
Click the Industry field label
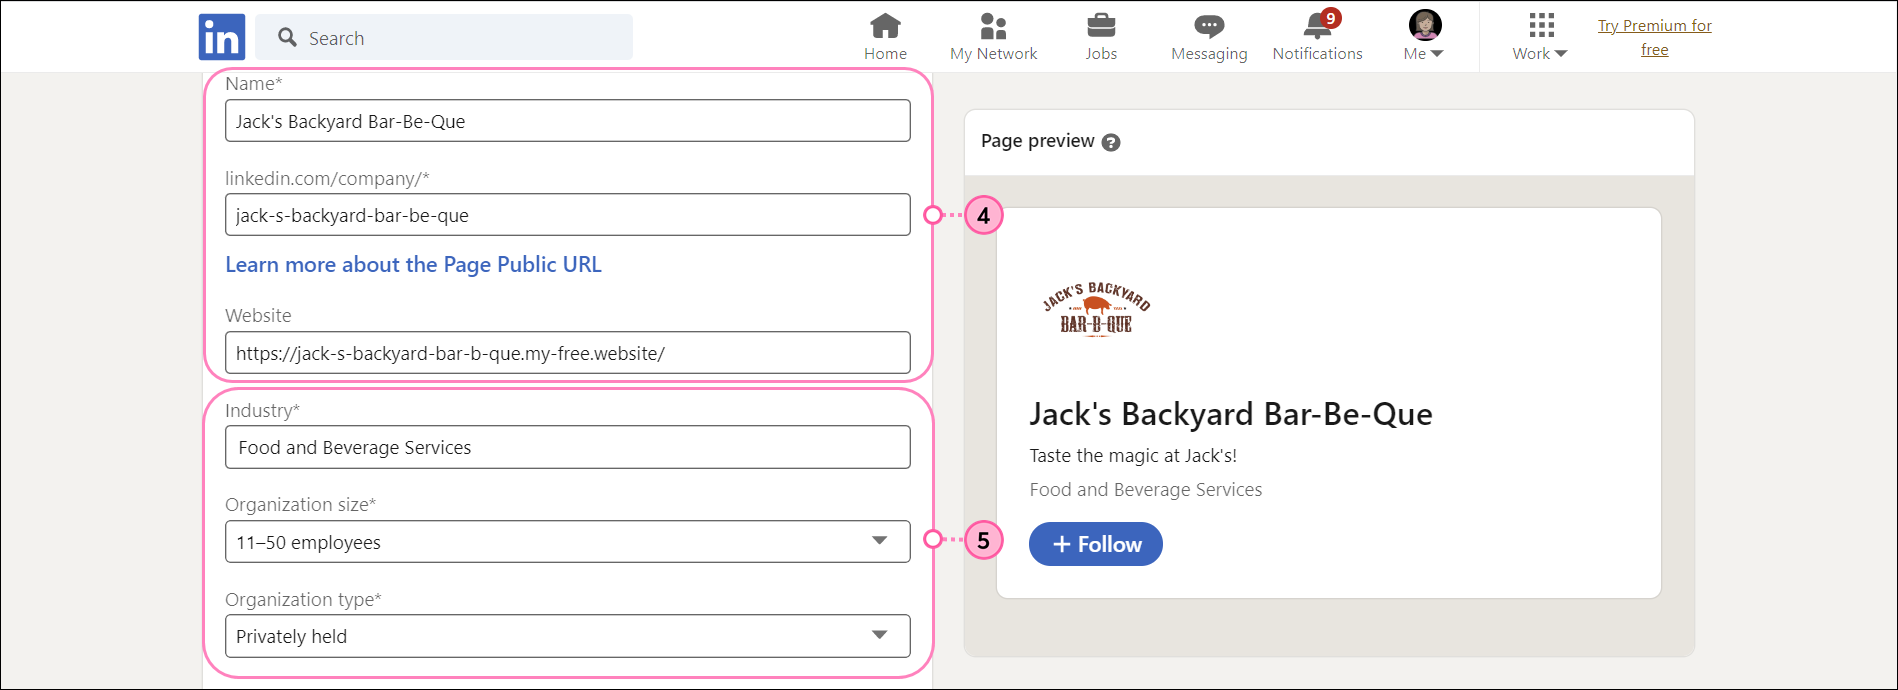pos(262,411)
